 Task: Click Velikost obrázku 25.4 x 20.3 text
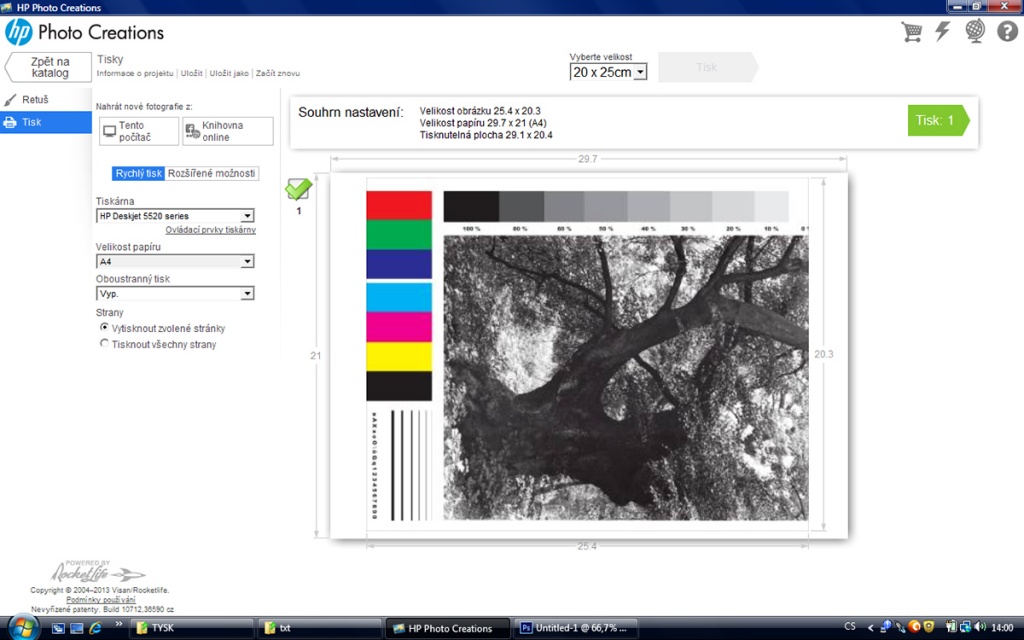(x=480, y=111)
